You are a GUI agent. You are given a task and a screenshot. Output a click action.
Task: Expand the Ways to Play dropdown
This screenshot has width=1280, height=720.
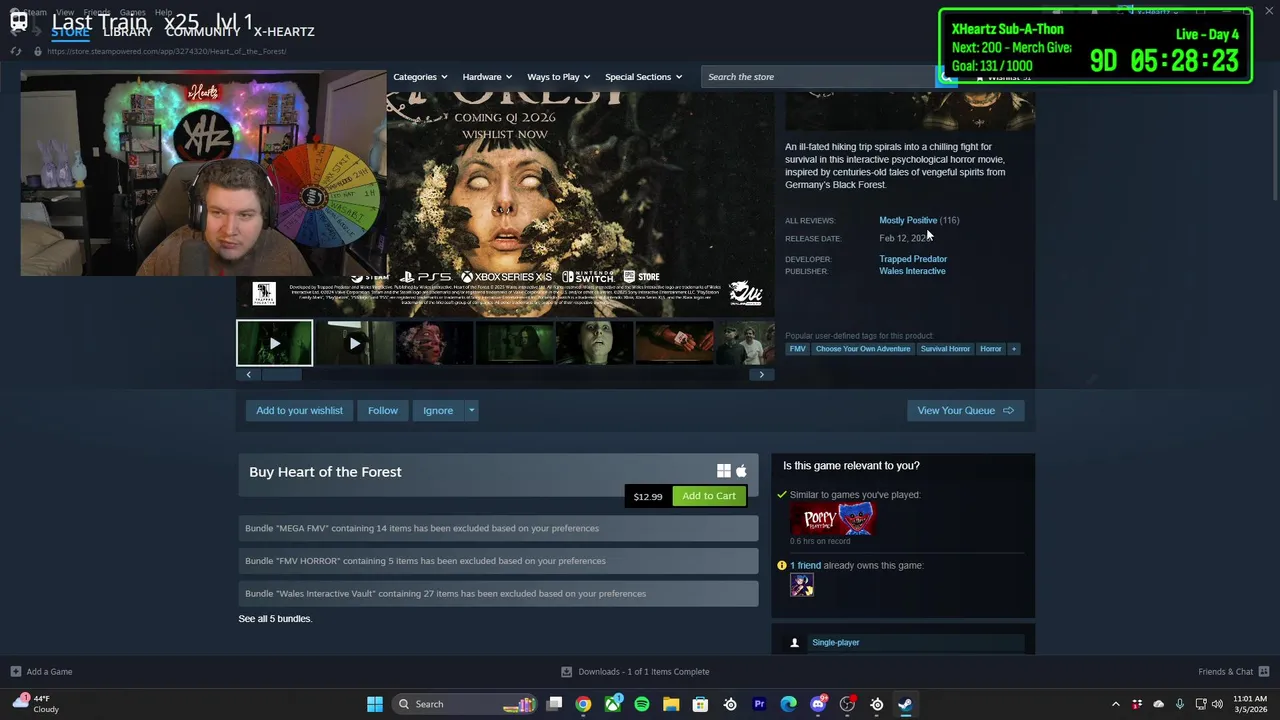point(558,77)
